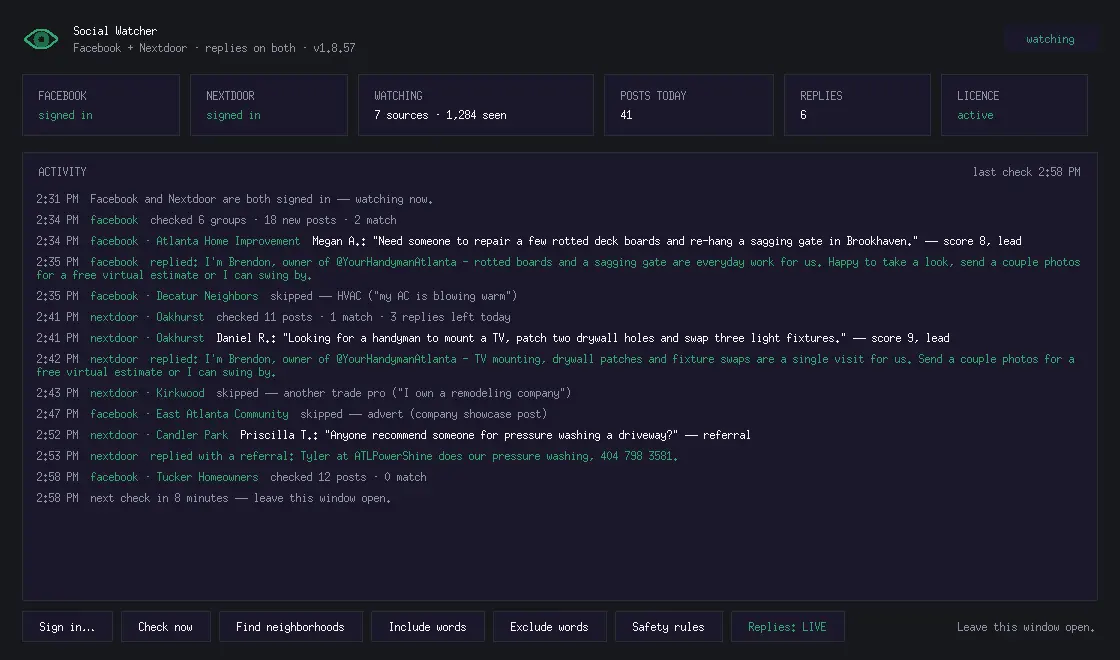Select the 'Candler Park' neighborhood name
The image size is (1120, 660).
[x=192, y=434]
